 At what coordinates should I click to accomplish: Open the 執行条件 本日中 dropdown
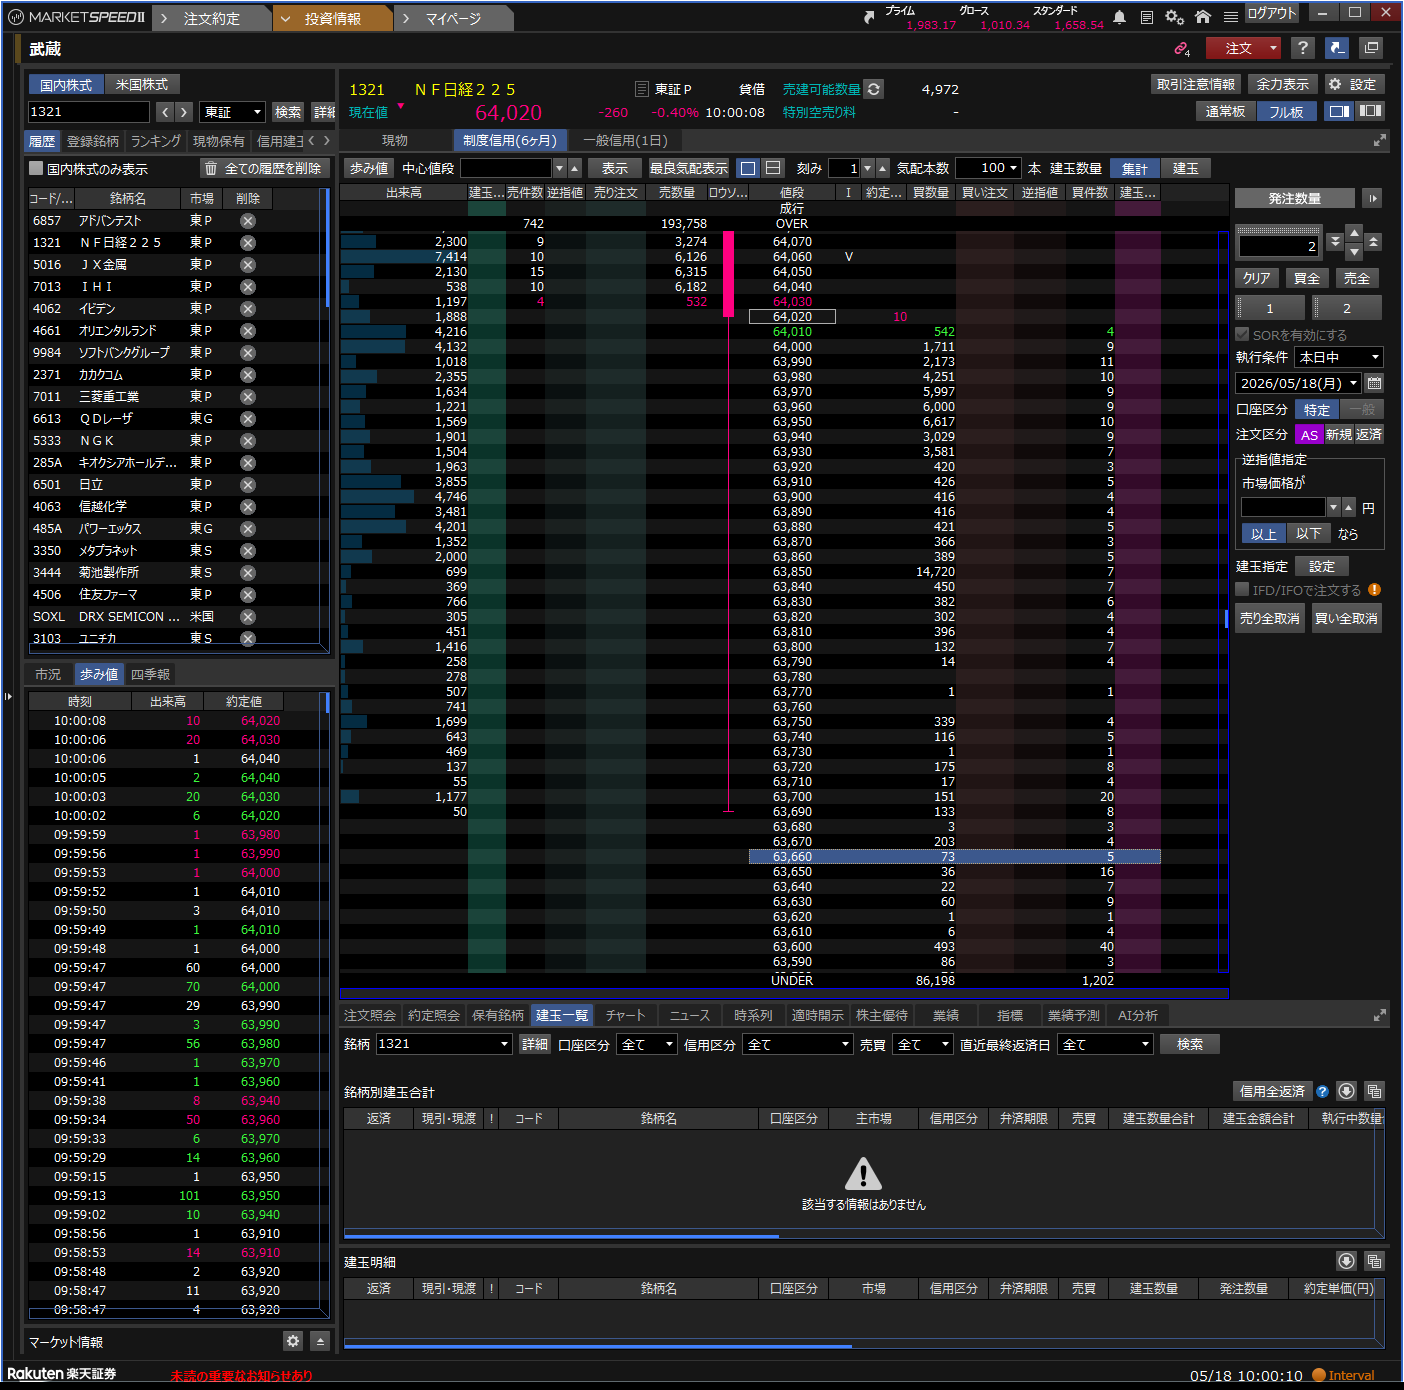tap(1339, 357)
